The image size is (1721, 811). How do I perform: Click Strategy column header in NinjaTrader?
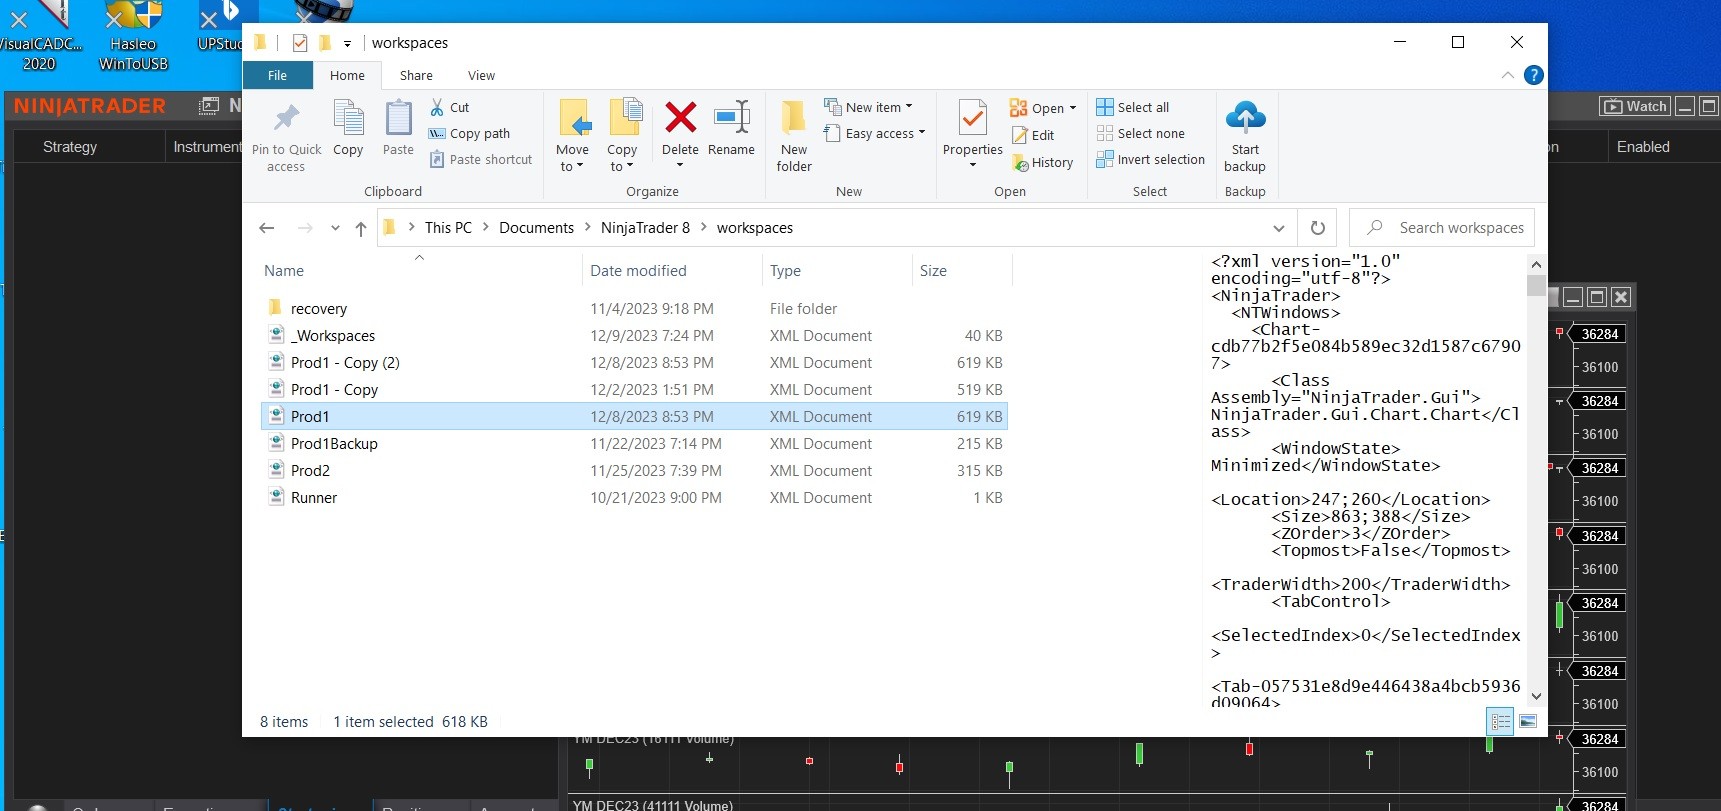70,147
